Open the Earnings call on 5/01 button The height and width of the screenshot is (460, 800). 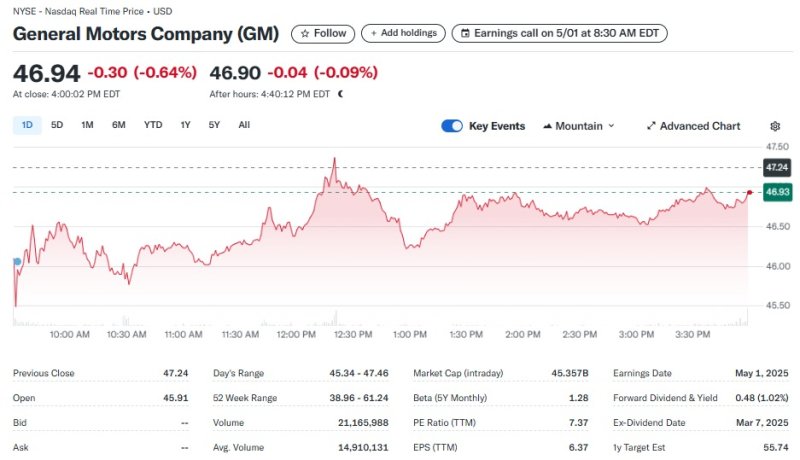(559, 33)
